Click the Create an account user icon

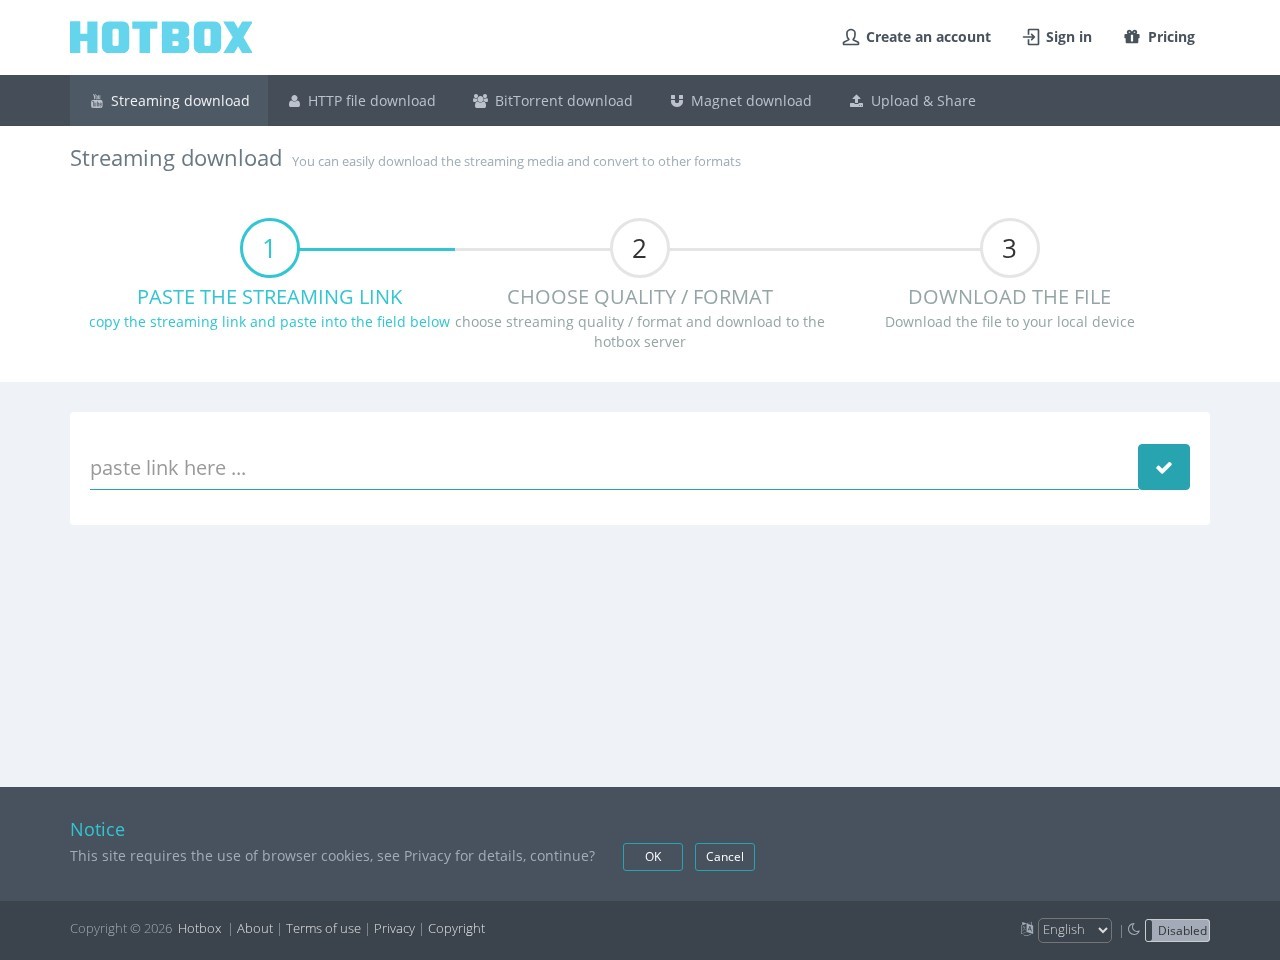[851, 37]
